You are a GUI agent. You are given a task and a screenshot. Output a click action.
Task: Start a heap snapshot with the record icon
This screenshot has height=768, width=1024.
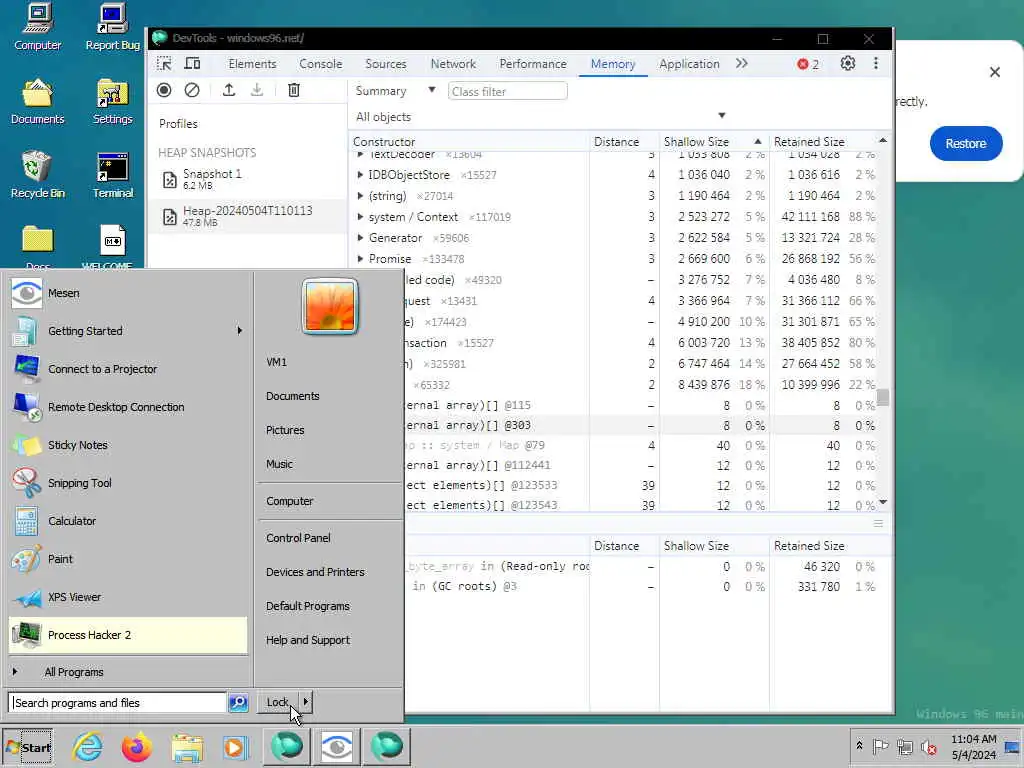(164, 90)
